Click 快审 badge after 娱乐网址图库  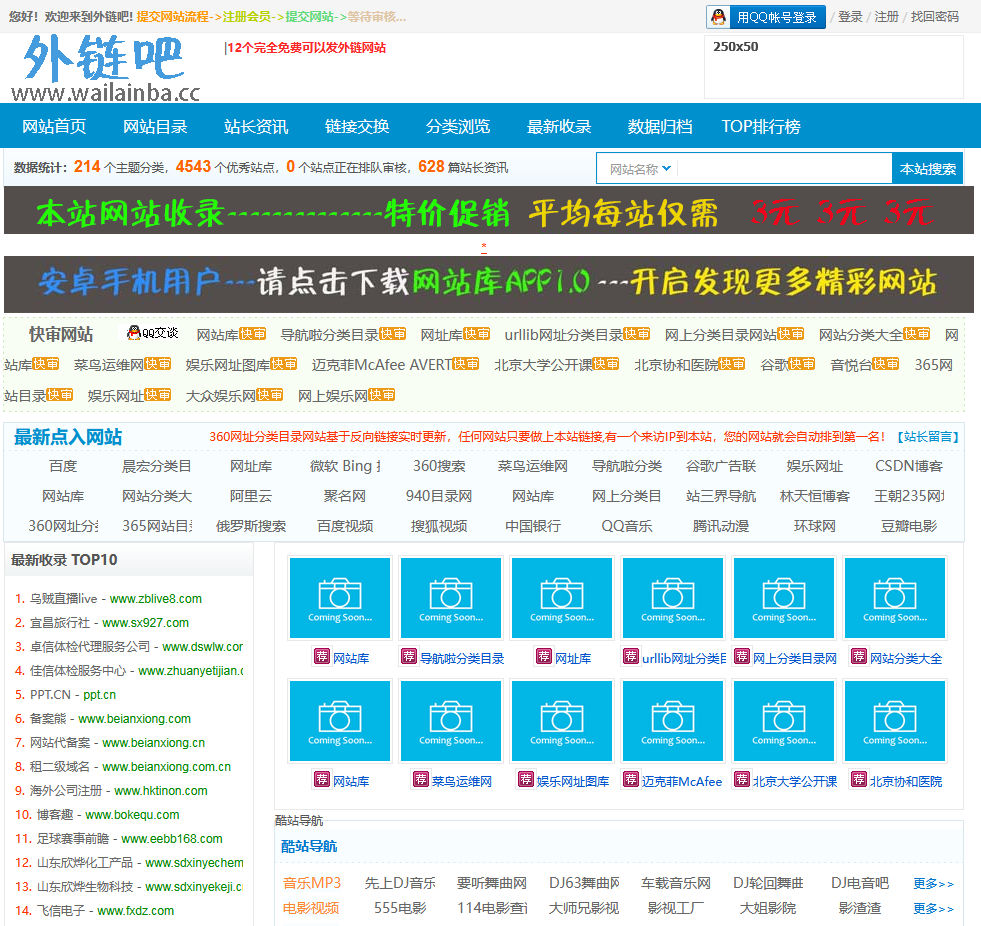pos(284,364)
